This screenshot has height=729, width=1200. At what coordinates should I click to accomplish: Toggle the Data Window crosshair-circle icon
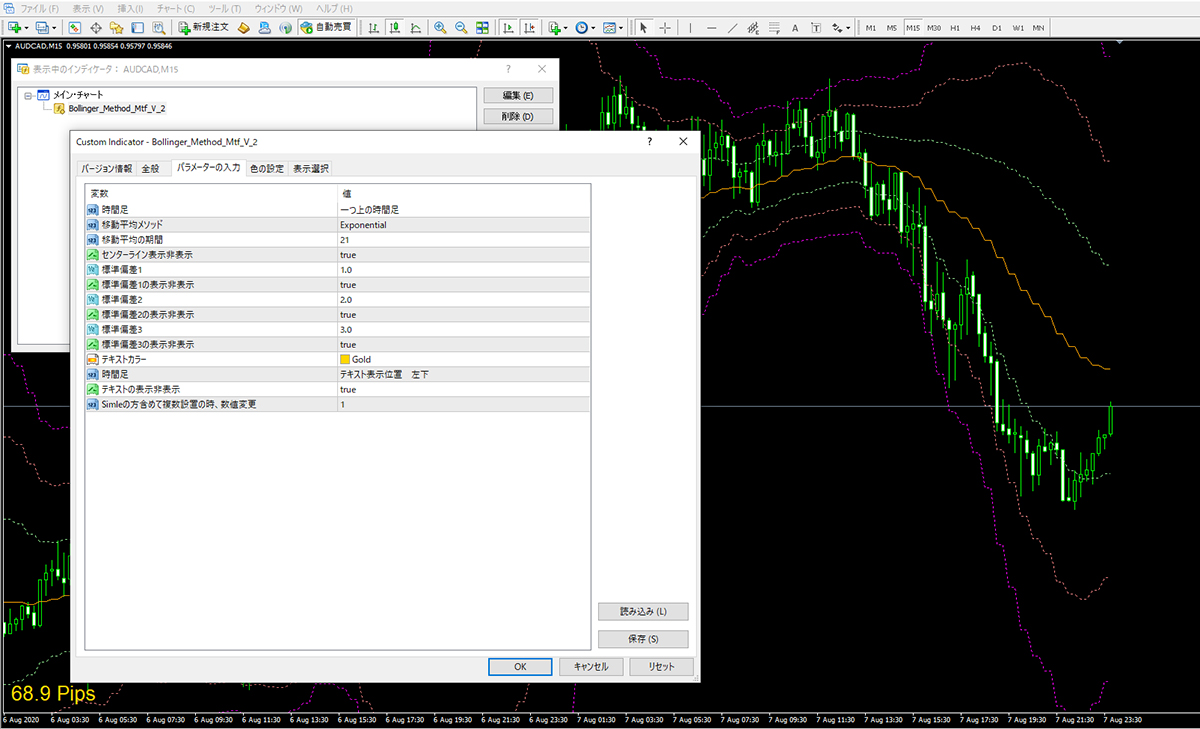coord(96,27)
